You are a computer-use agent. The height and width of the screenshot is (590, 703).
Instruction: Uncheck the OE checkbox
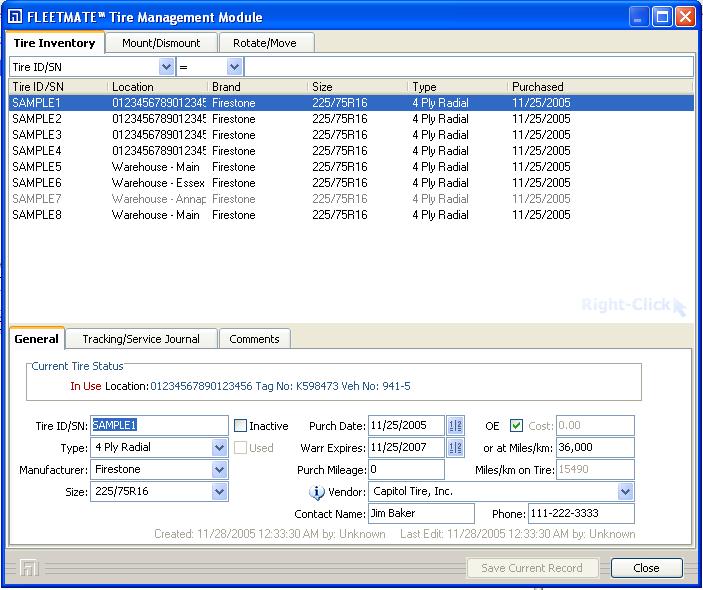516,425
